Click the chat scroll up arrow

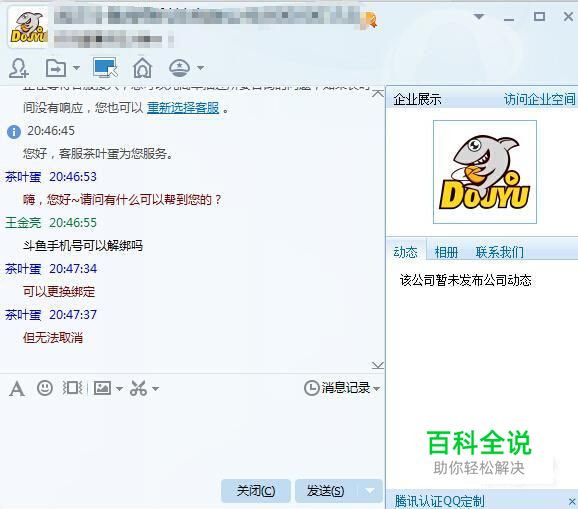pos(377,93)
